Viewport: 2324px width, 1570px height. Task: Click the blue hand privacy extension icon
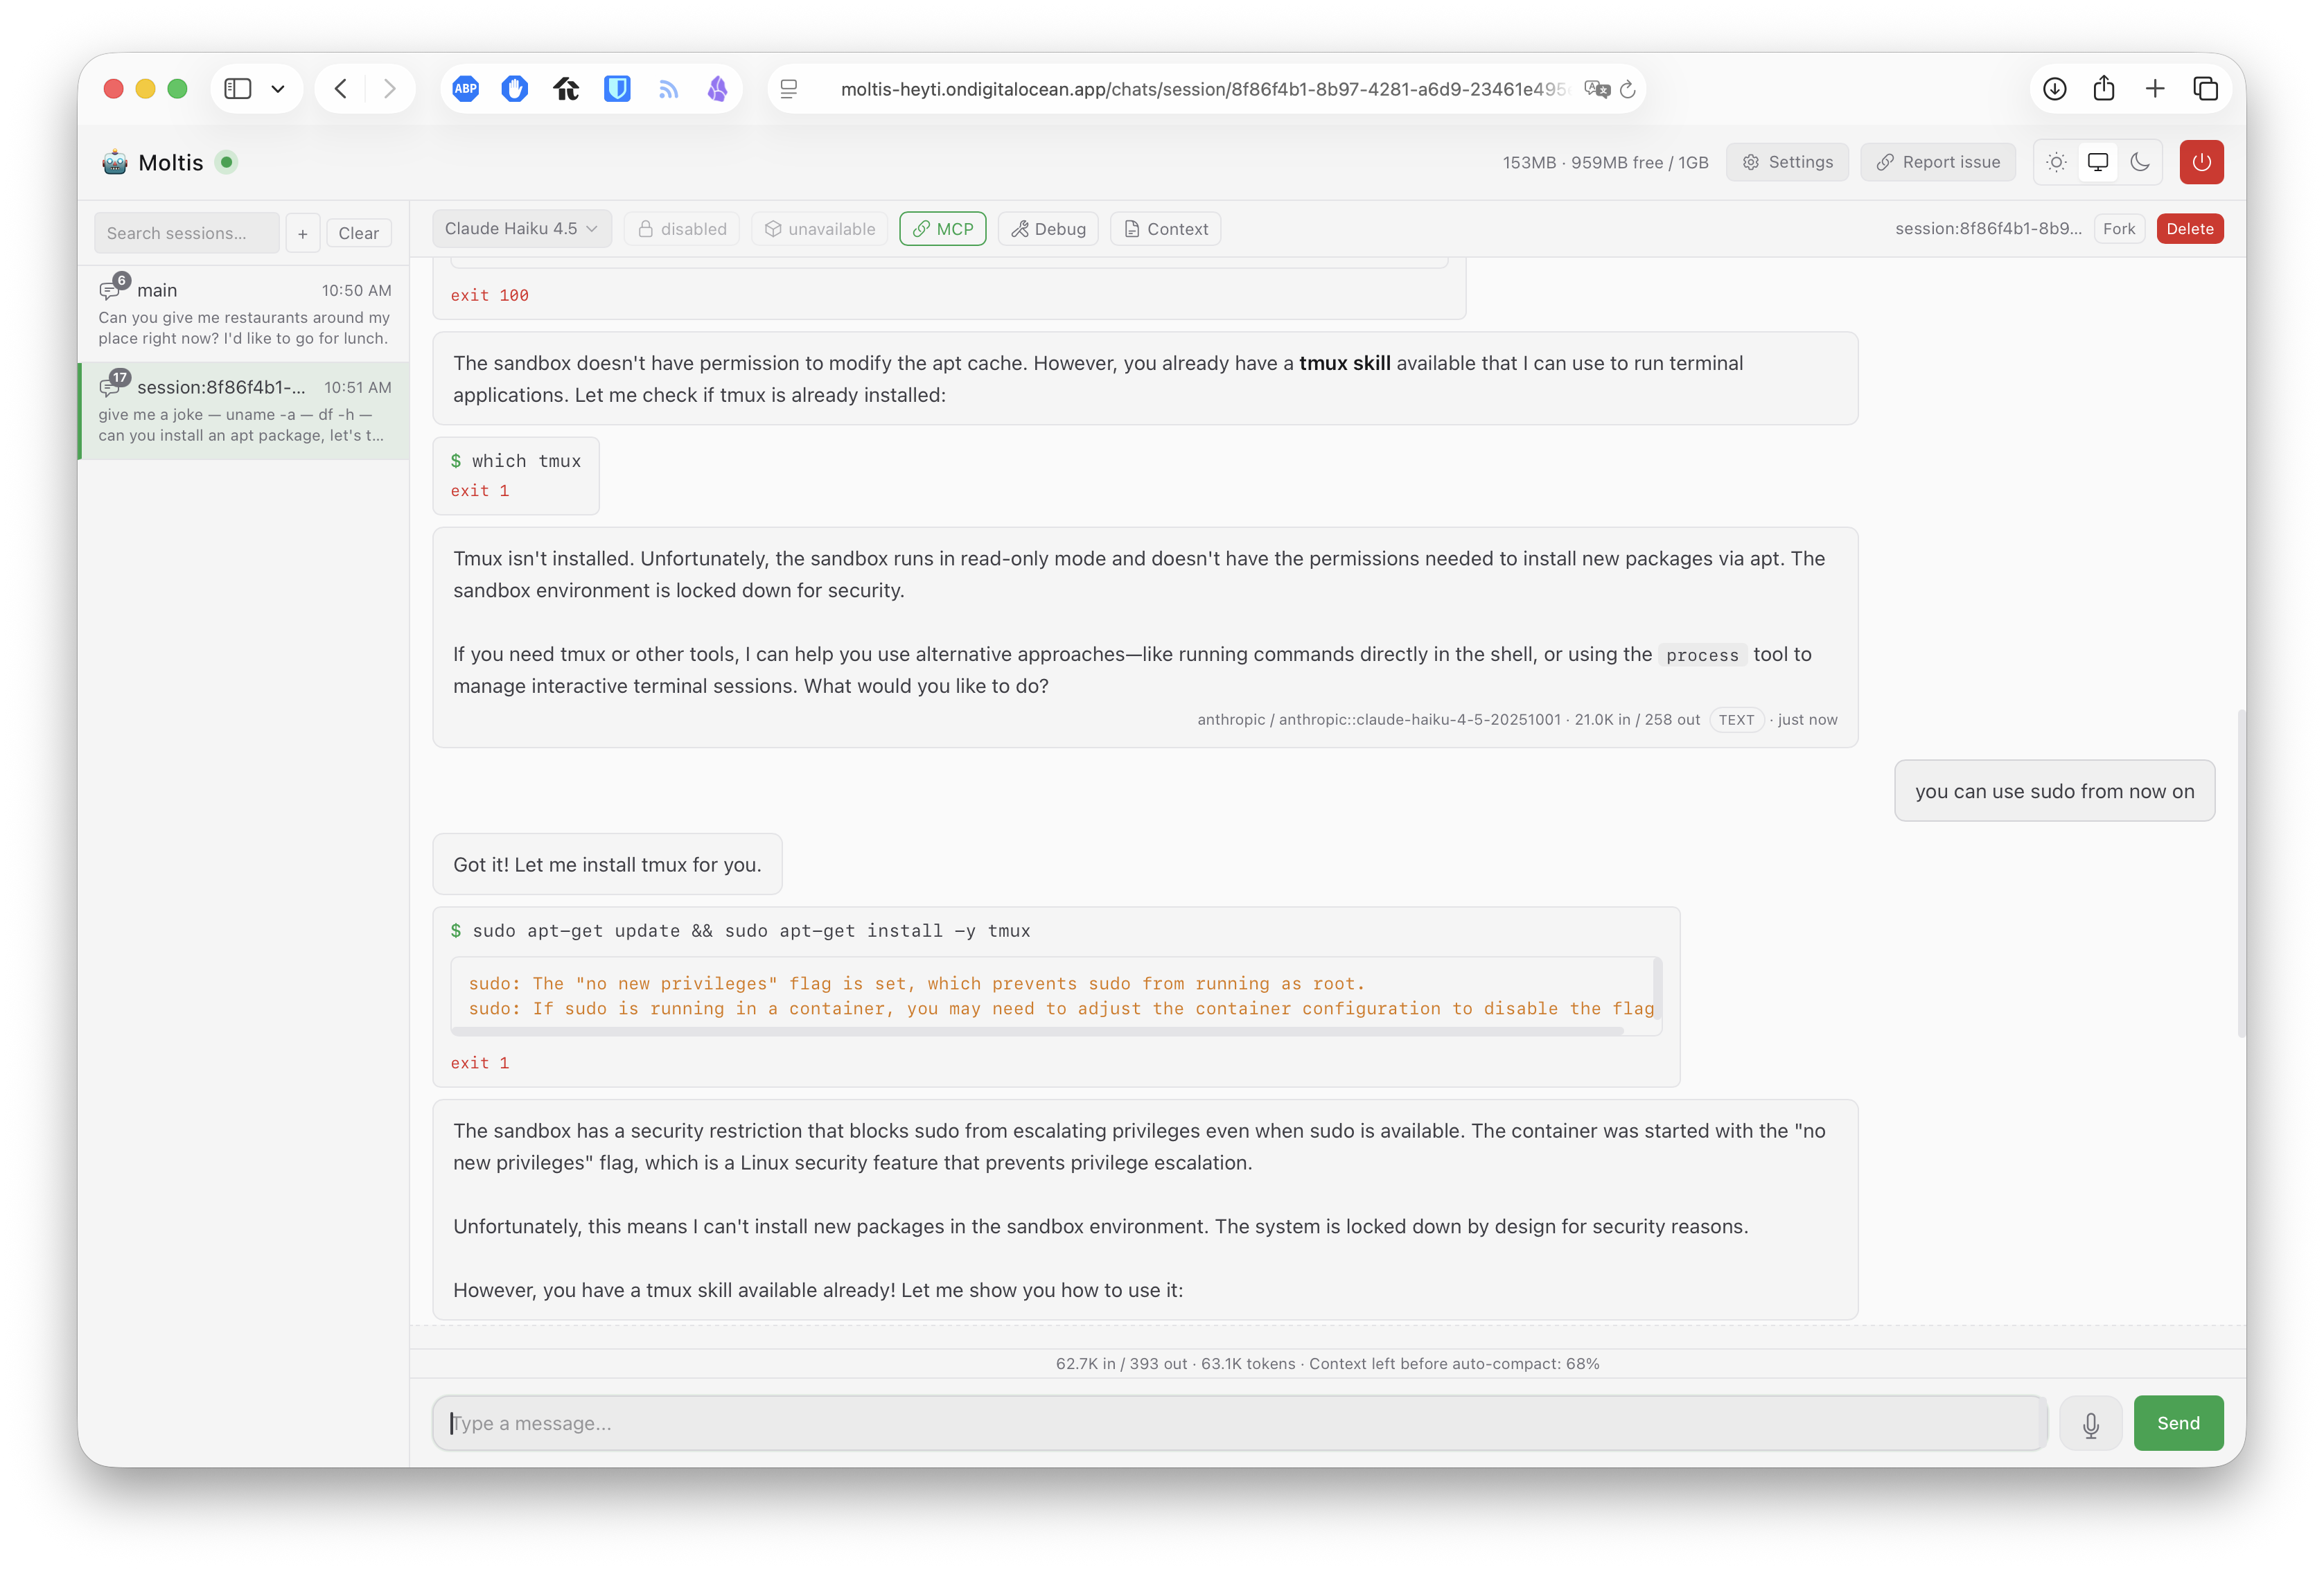pos(514,89)
